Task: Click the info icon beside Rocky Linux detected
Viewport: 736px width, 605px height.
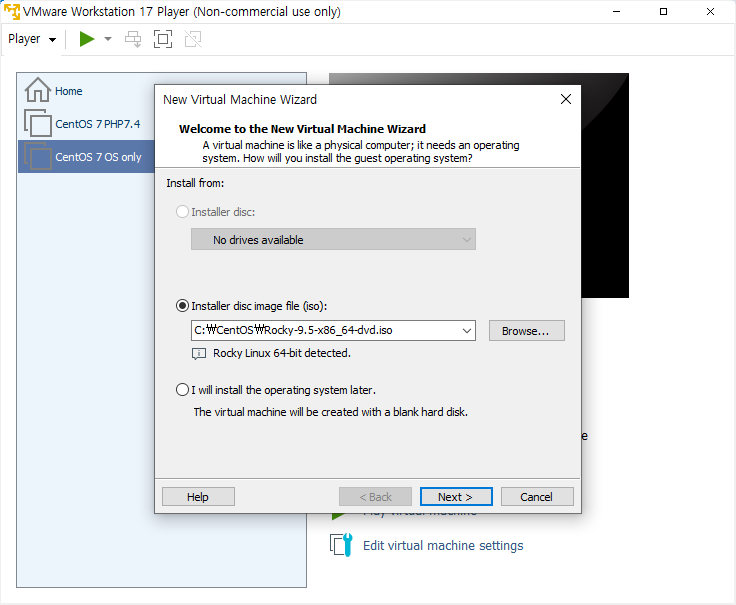Action: click(x=199, y=353)
